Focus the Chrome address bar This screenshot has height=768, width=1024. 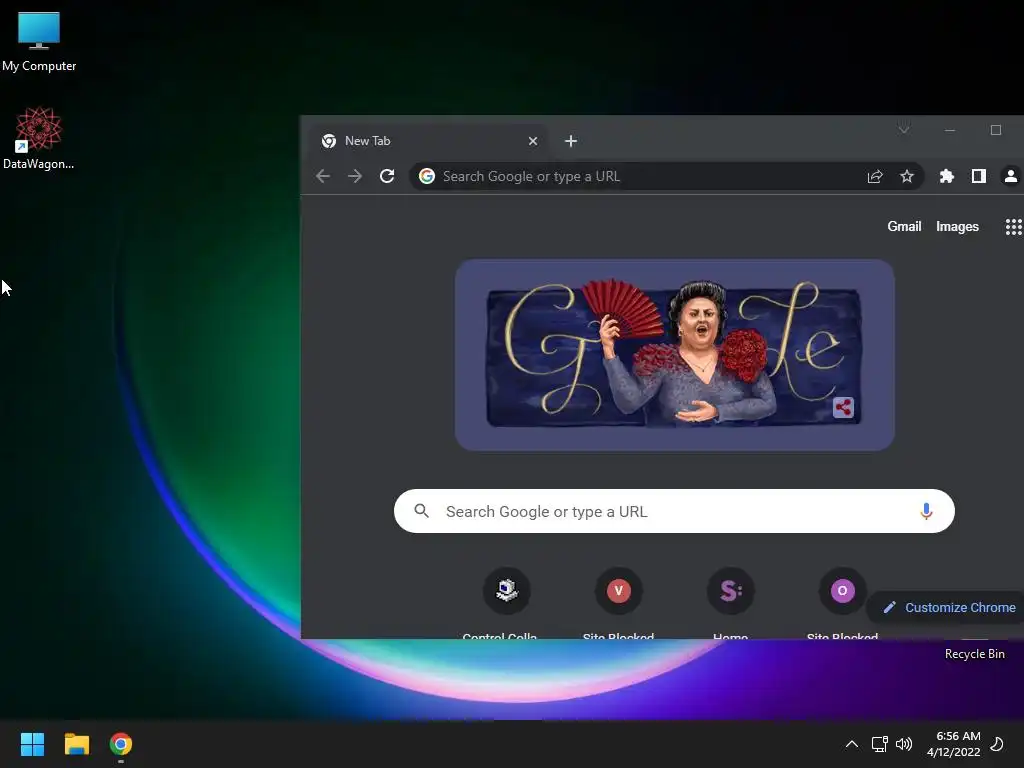[x=667, y=176]
